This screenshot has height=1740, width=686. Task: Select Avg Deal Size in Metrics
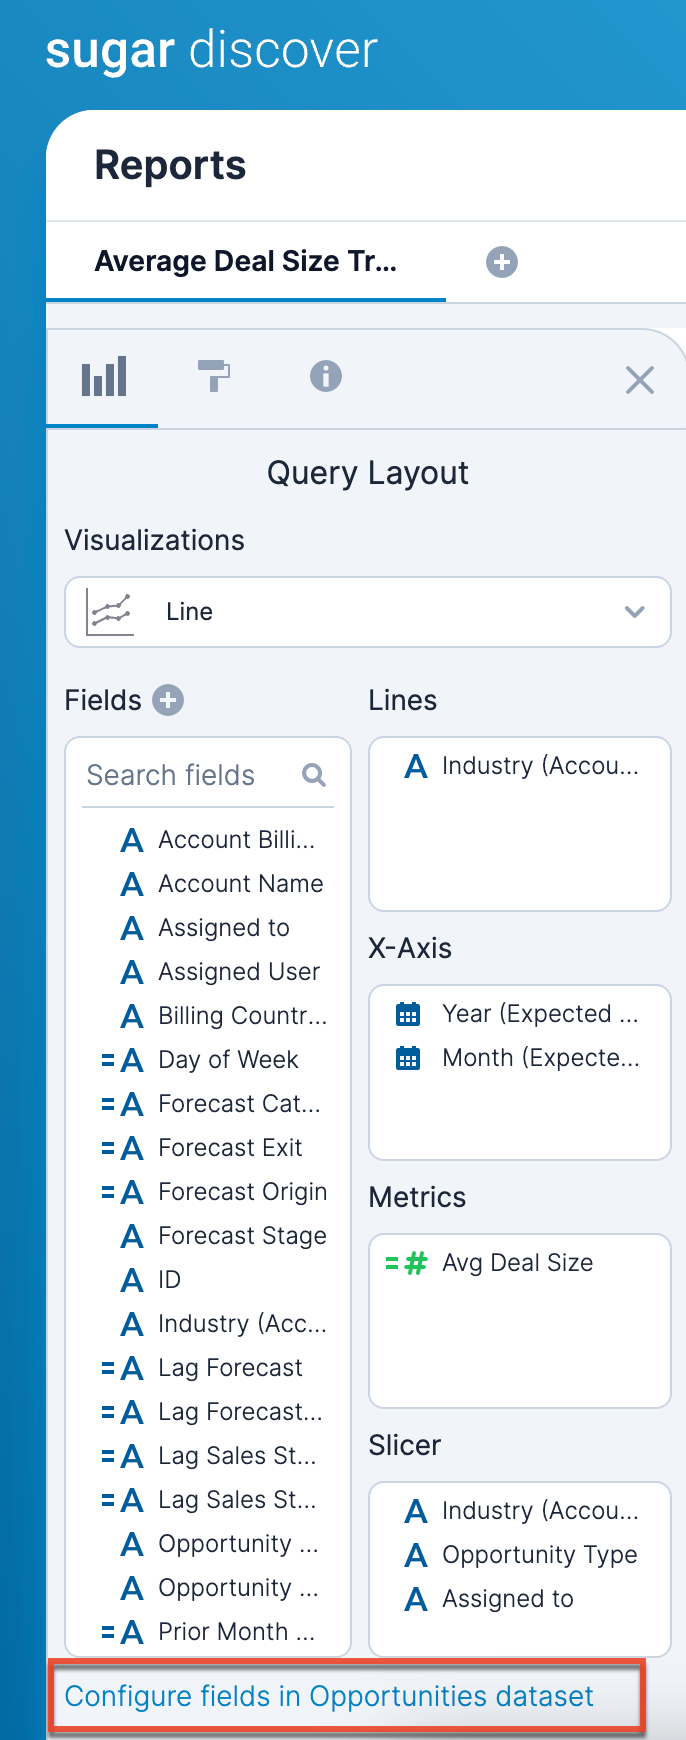point(517,1263)
